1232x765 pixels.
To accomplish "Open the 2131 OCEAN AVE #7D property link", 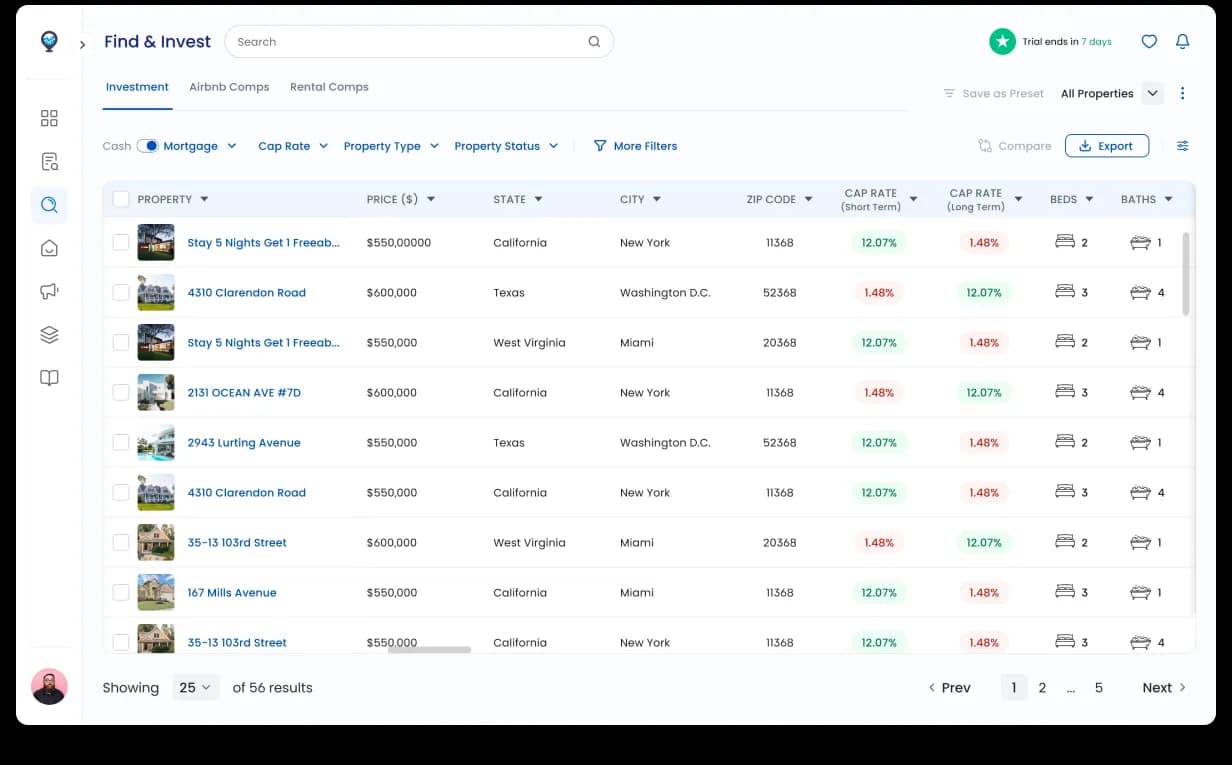I will pyautogui.click(x=244, y=392).
